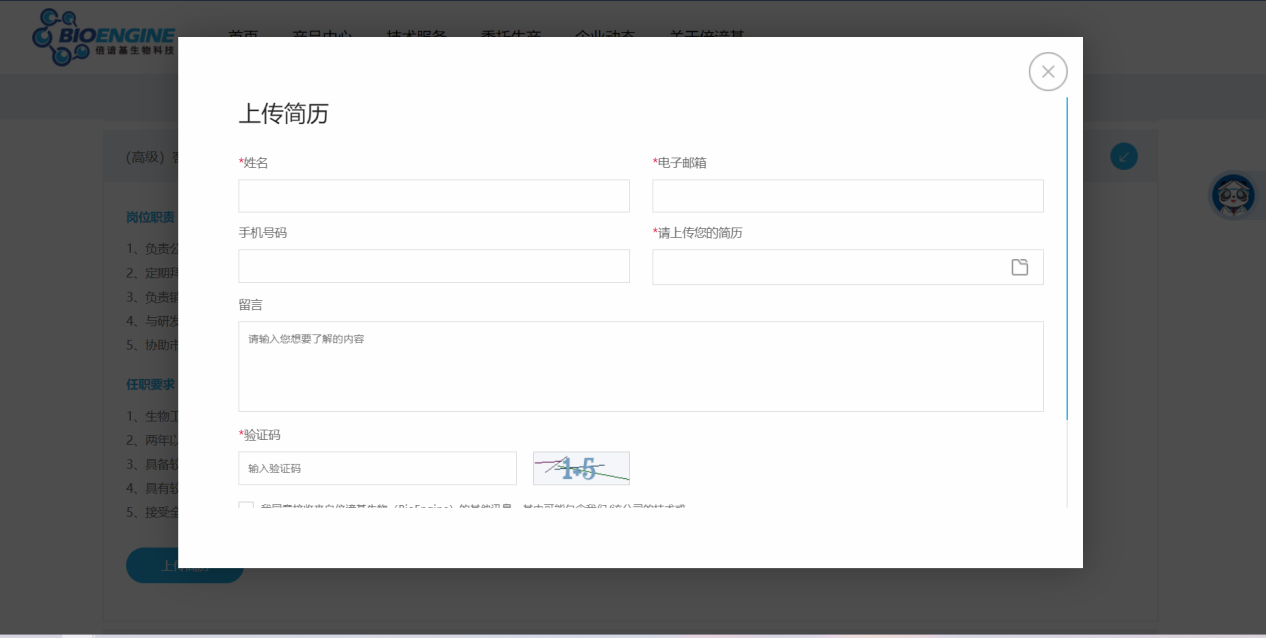Click into the 留言 message textarea
The width and height of the screenshot is (1266, 638).
[640, 367]
